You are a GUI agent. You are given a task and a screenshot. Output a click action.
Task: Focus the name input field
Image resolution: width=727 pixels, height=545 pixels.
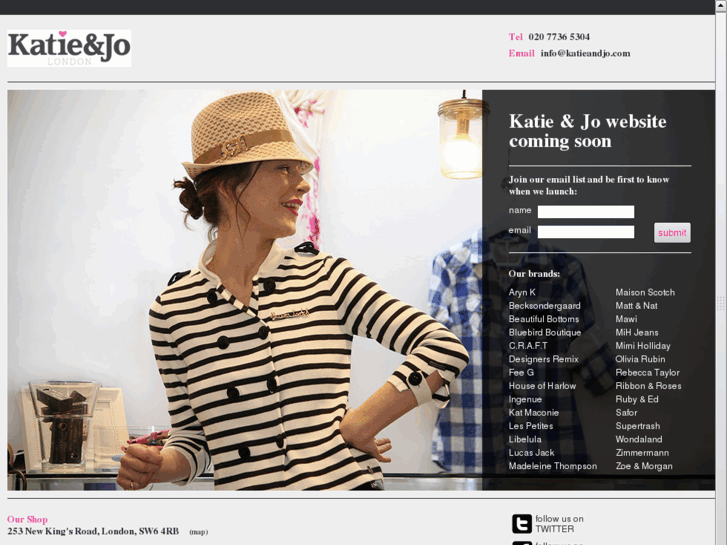click(586, 212)
